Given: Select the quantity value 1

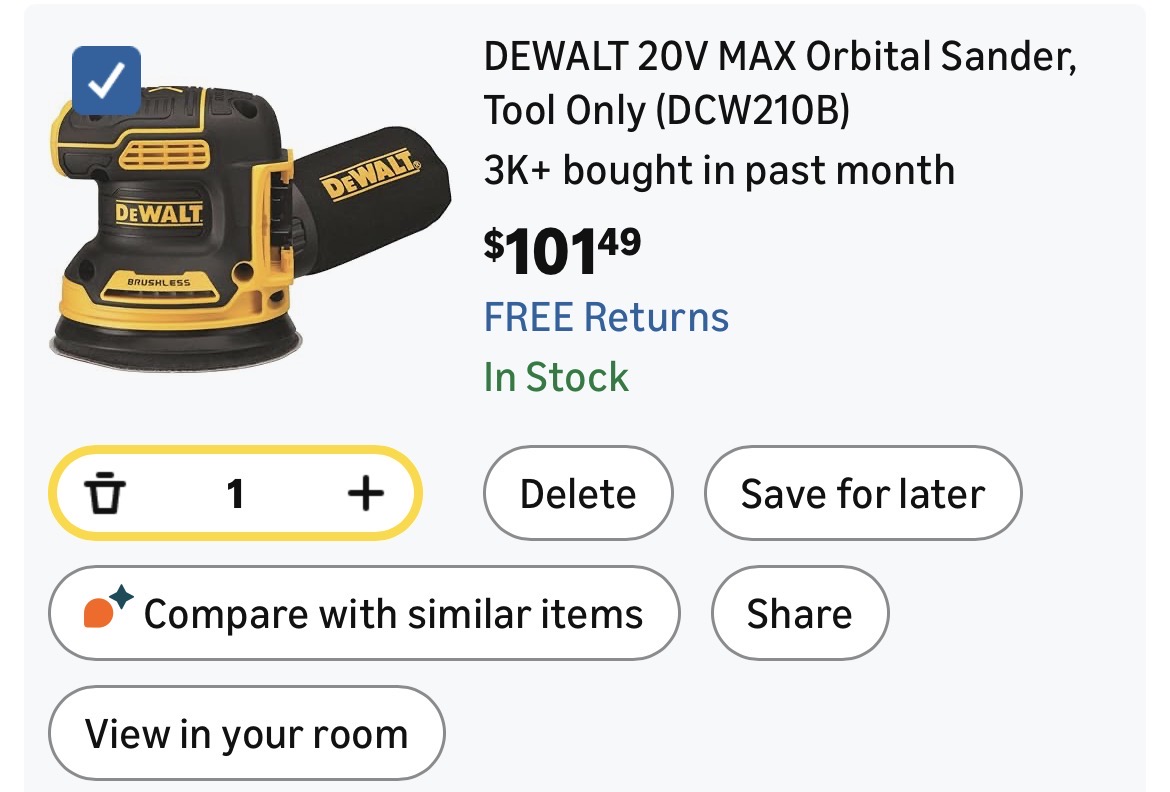Looking at the screenshot, I should pyautogui.click(x=235, y=493).
